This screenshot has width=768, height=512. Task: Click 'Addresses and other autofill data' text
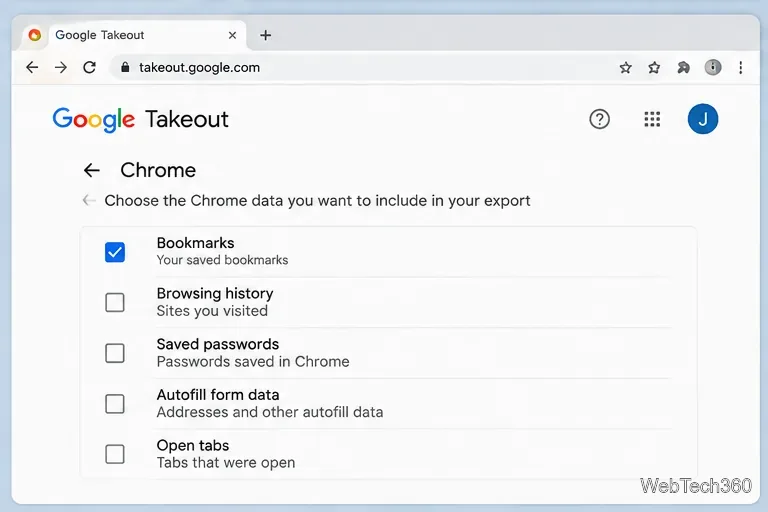click(270, 412)
